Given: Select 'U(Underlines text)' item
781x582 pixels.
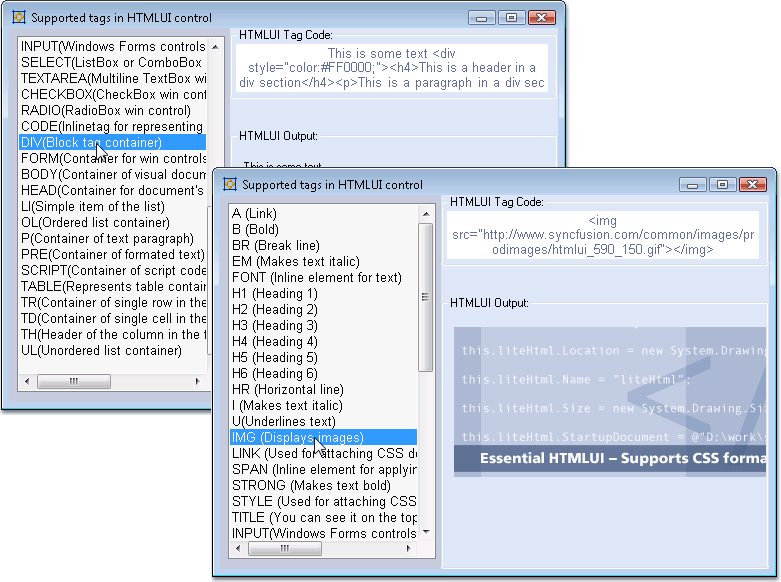Looking at the screenshot, I should [324, 421].
